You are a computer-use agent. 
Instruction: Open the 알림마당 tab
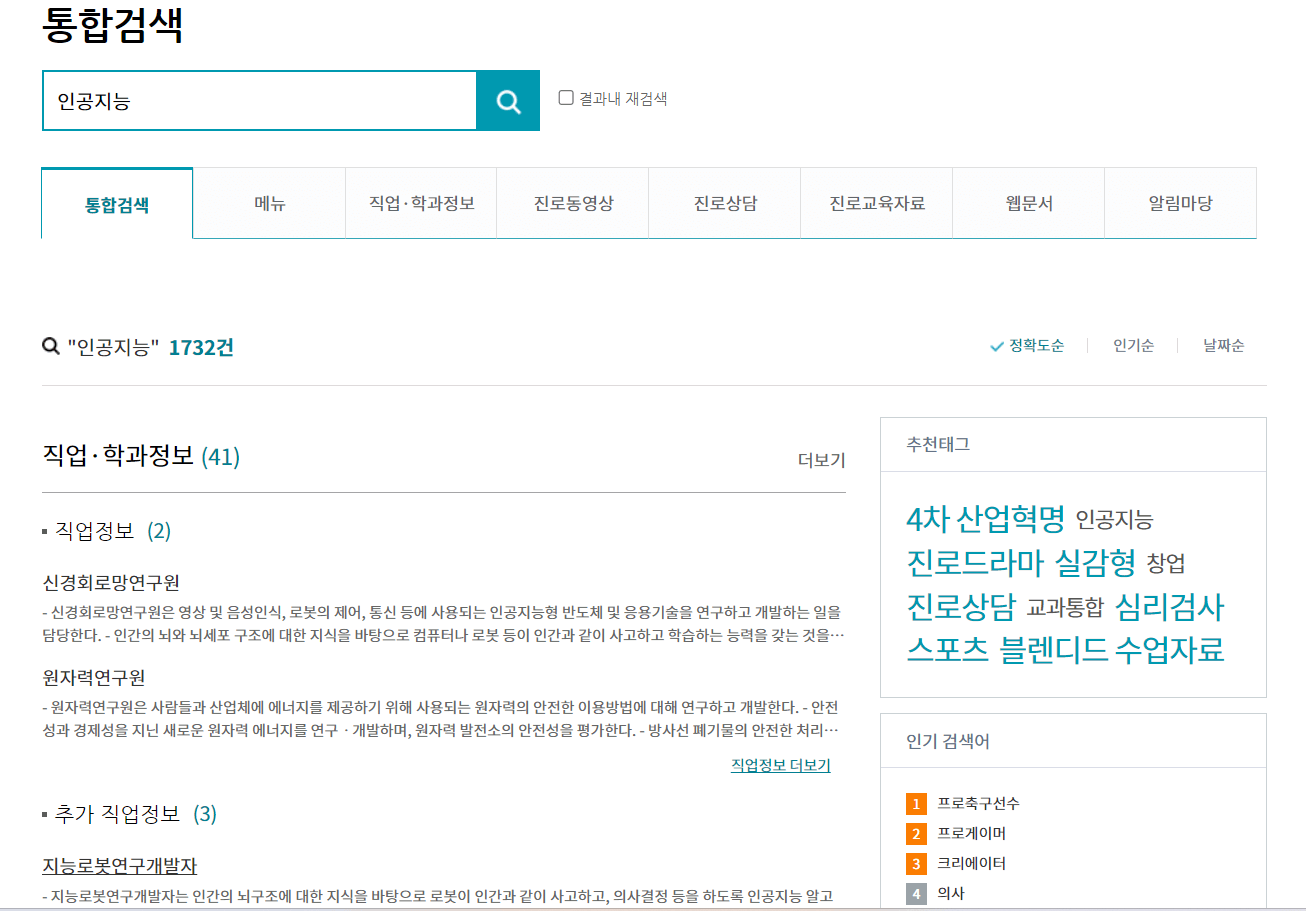coord(1181,203)
